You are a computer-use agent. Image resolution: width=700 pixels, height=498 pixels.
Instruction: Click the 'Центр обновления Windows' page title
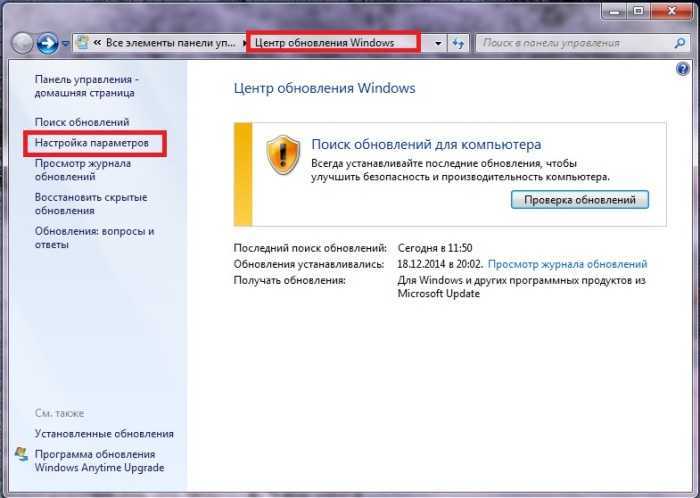tap(325, 88)
